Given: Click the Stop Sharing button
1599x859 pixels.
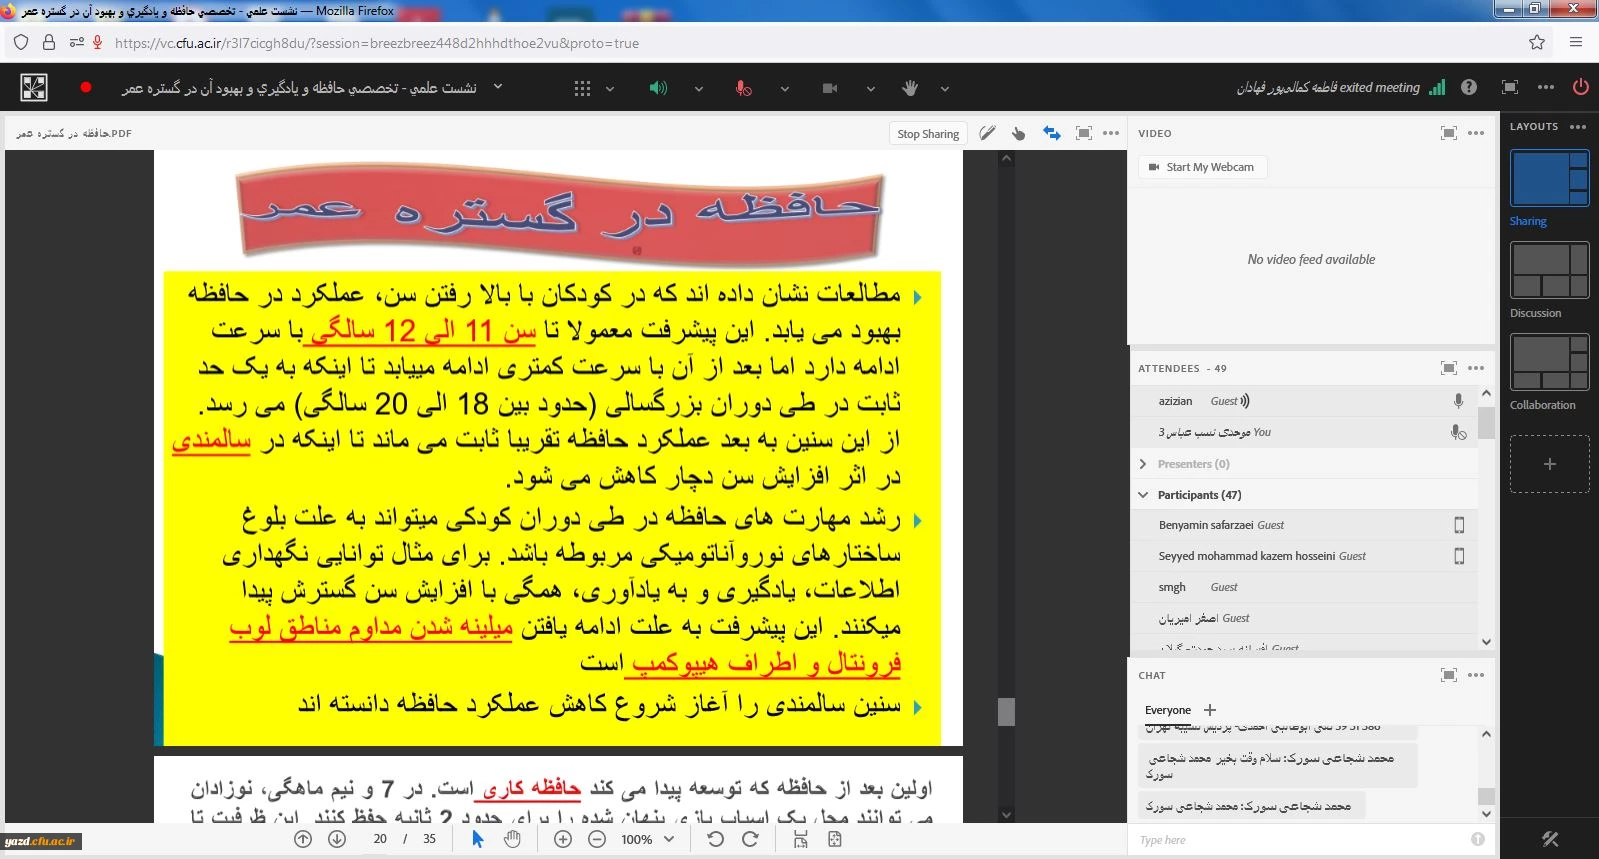Looking at the screenshot, I should 928,134.
